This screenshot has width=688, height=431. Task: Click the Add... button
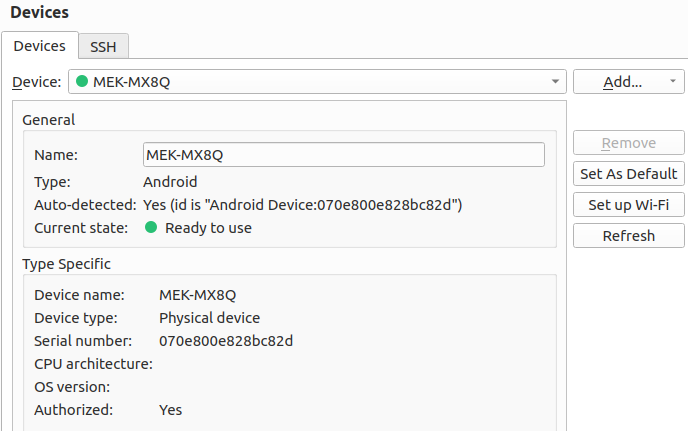622,82
